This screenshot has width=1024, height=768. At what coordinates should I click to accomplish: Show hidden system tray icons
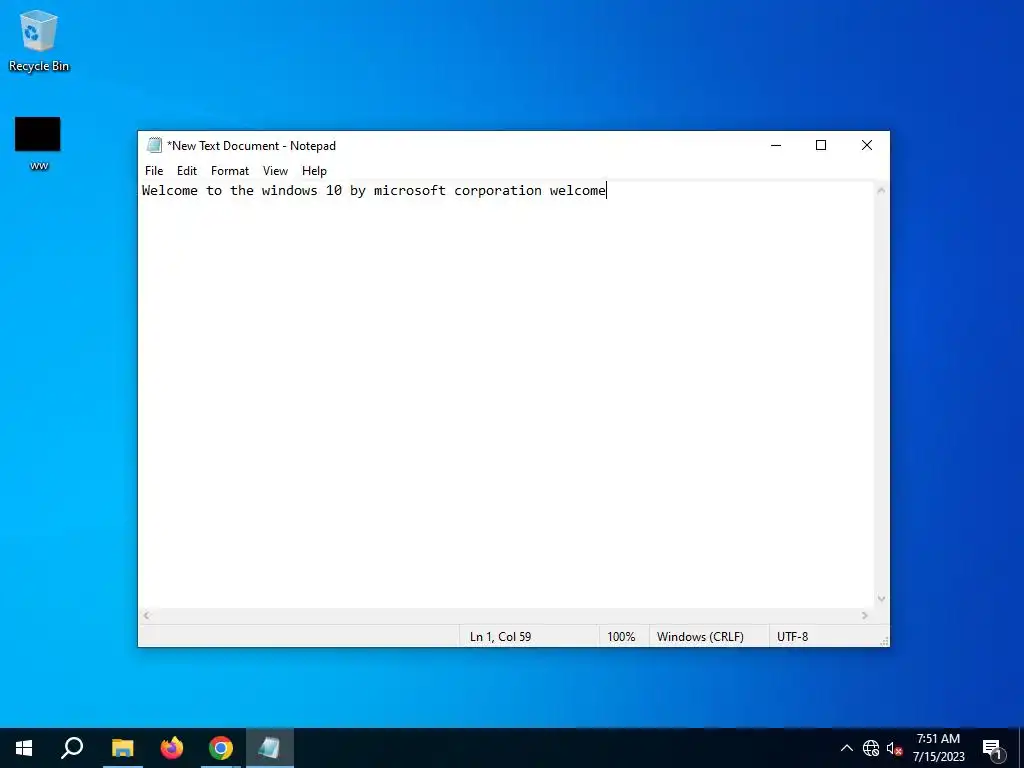coord(846,748)
